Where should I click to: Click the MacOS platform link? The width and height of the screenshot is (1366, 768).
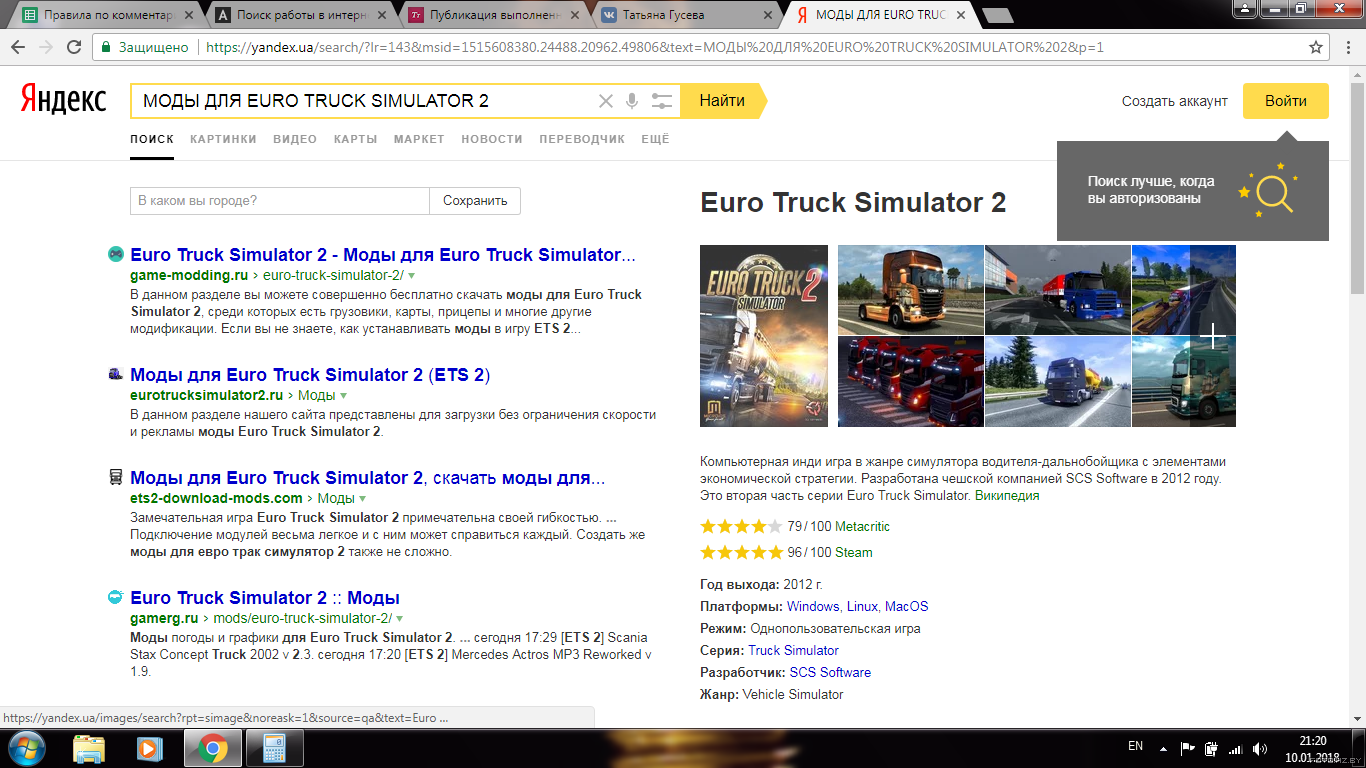tap(906, 606)
